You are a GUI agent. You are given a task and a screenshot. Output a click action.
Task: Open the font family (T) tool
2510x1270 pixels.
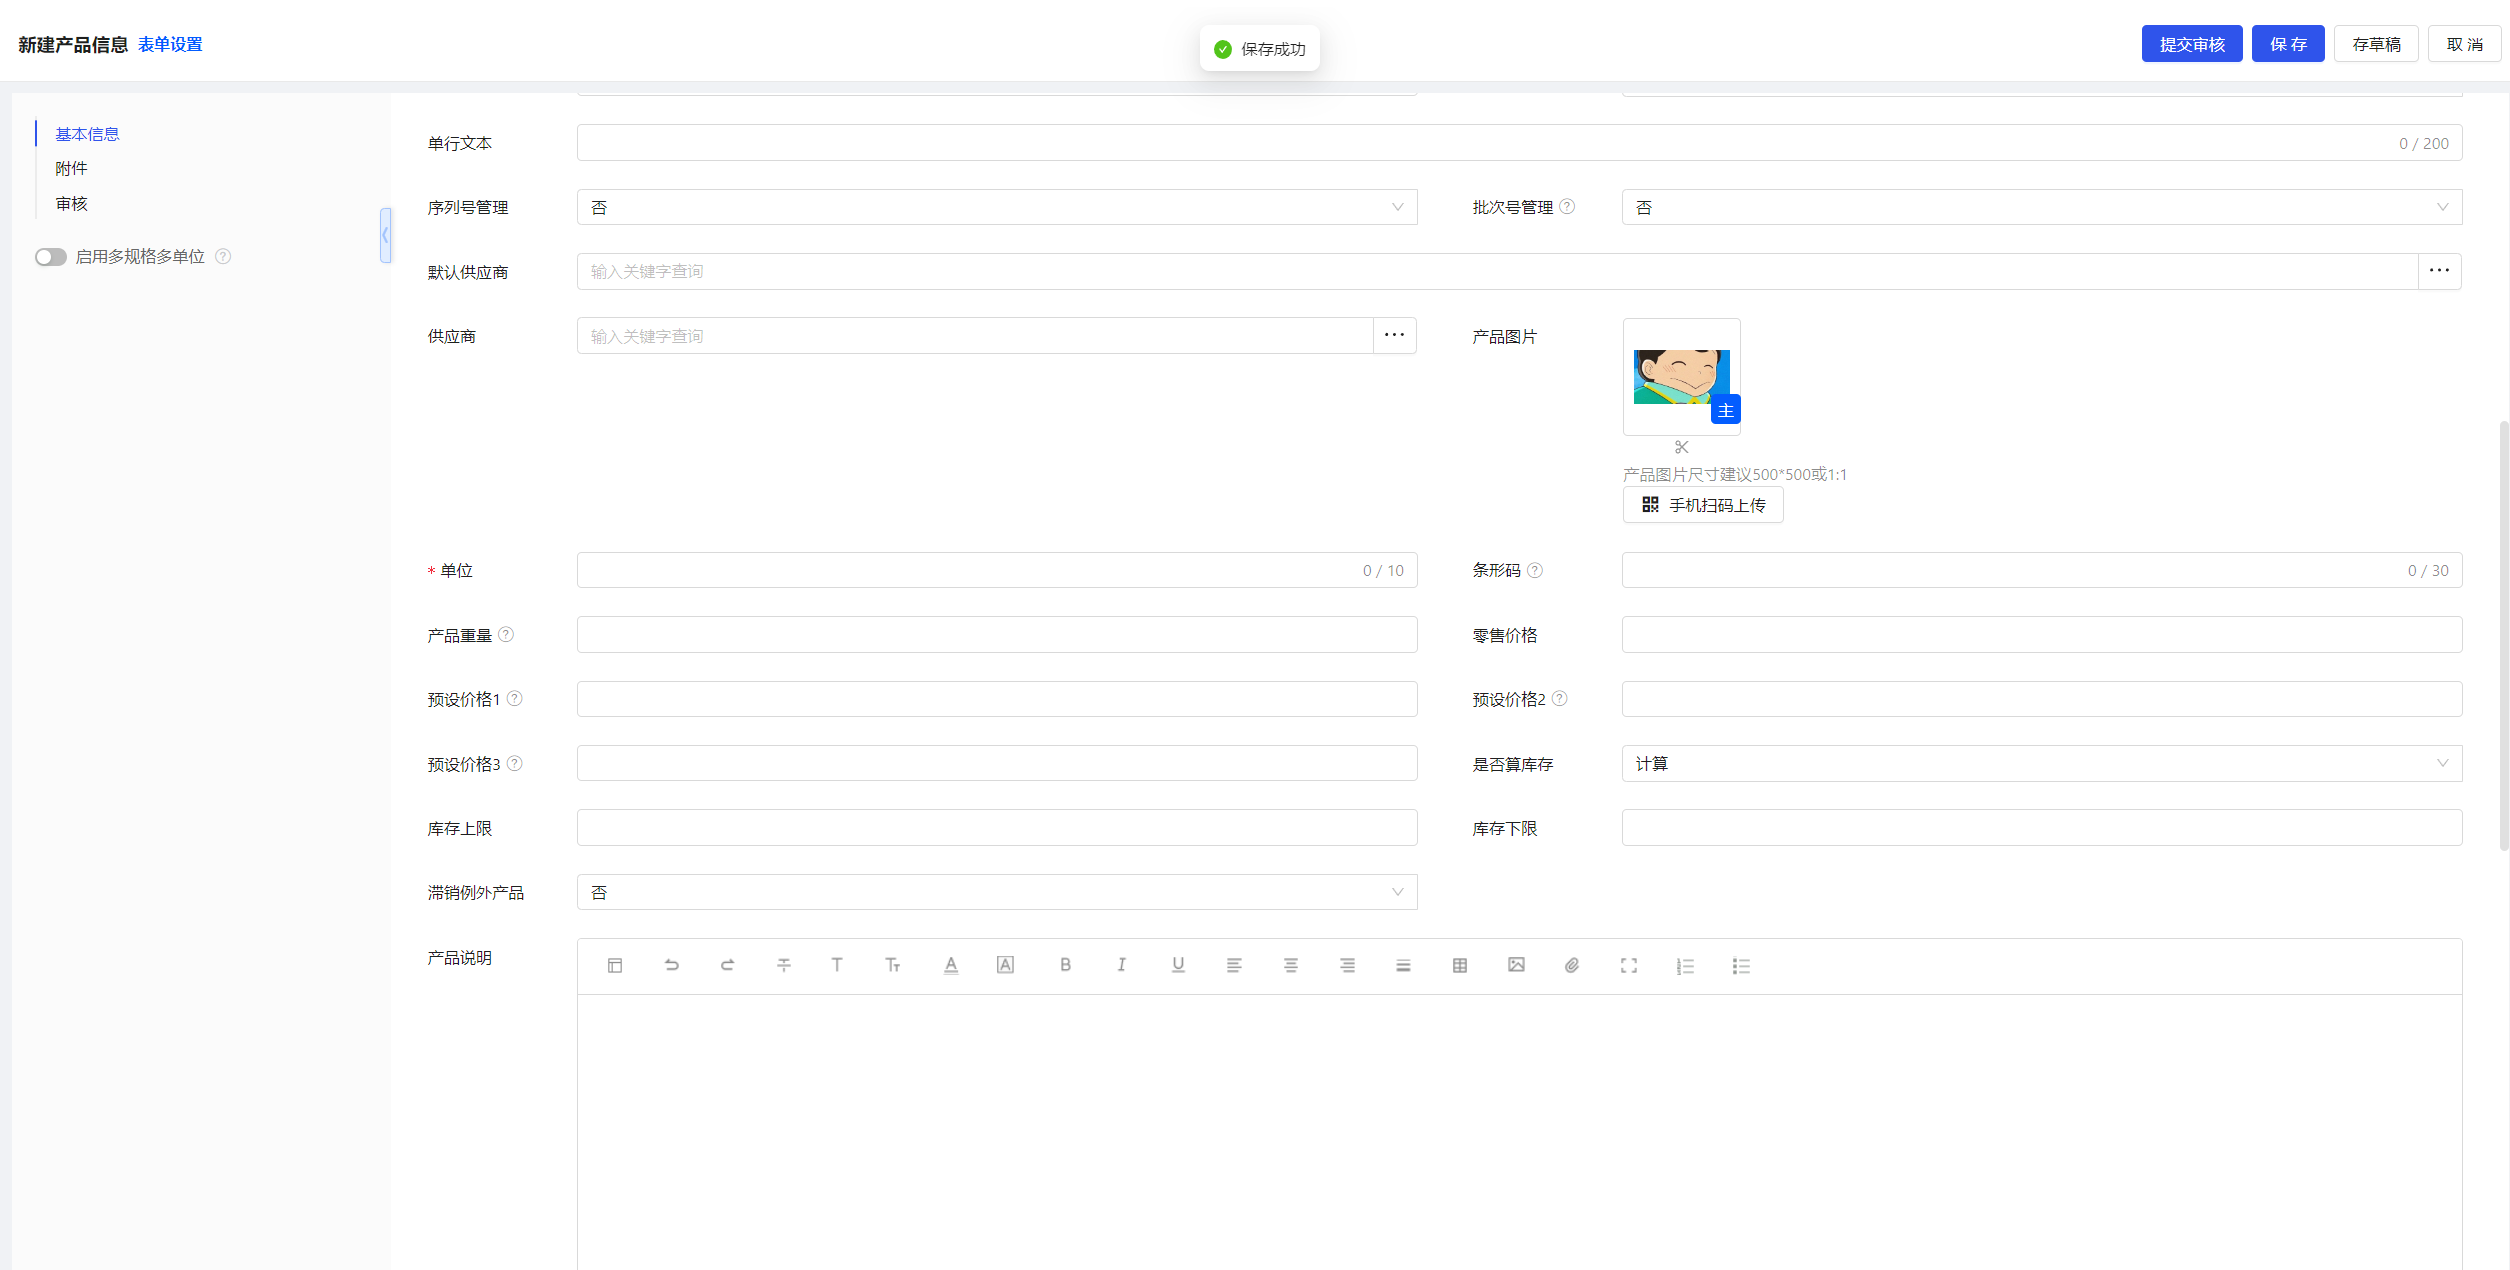click(x=837, y=965)
